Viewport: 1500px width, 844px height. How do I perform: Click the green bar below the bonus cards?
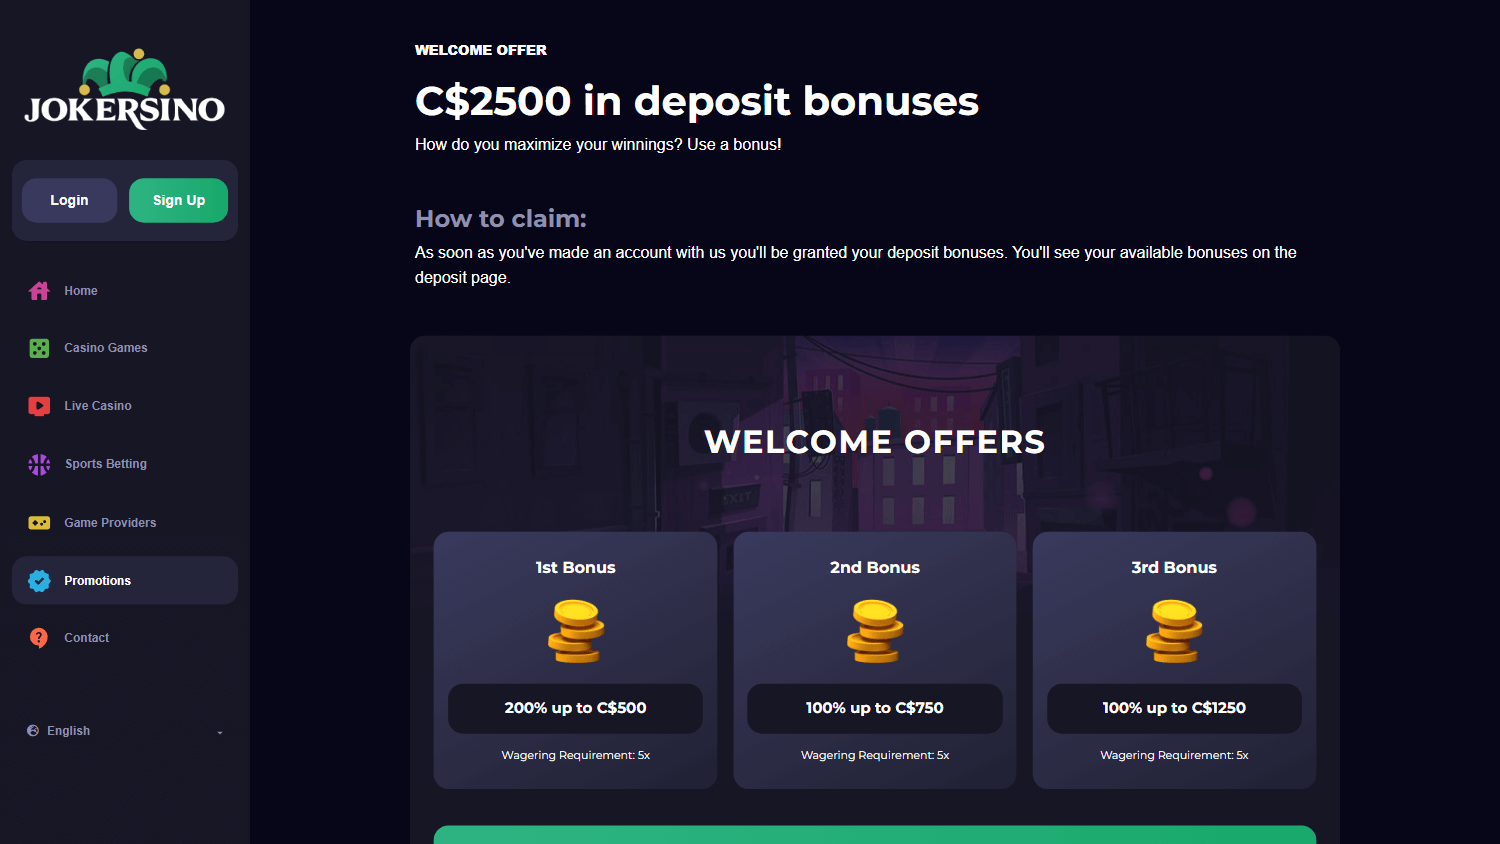[875, 835]
